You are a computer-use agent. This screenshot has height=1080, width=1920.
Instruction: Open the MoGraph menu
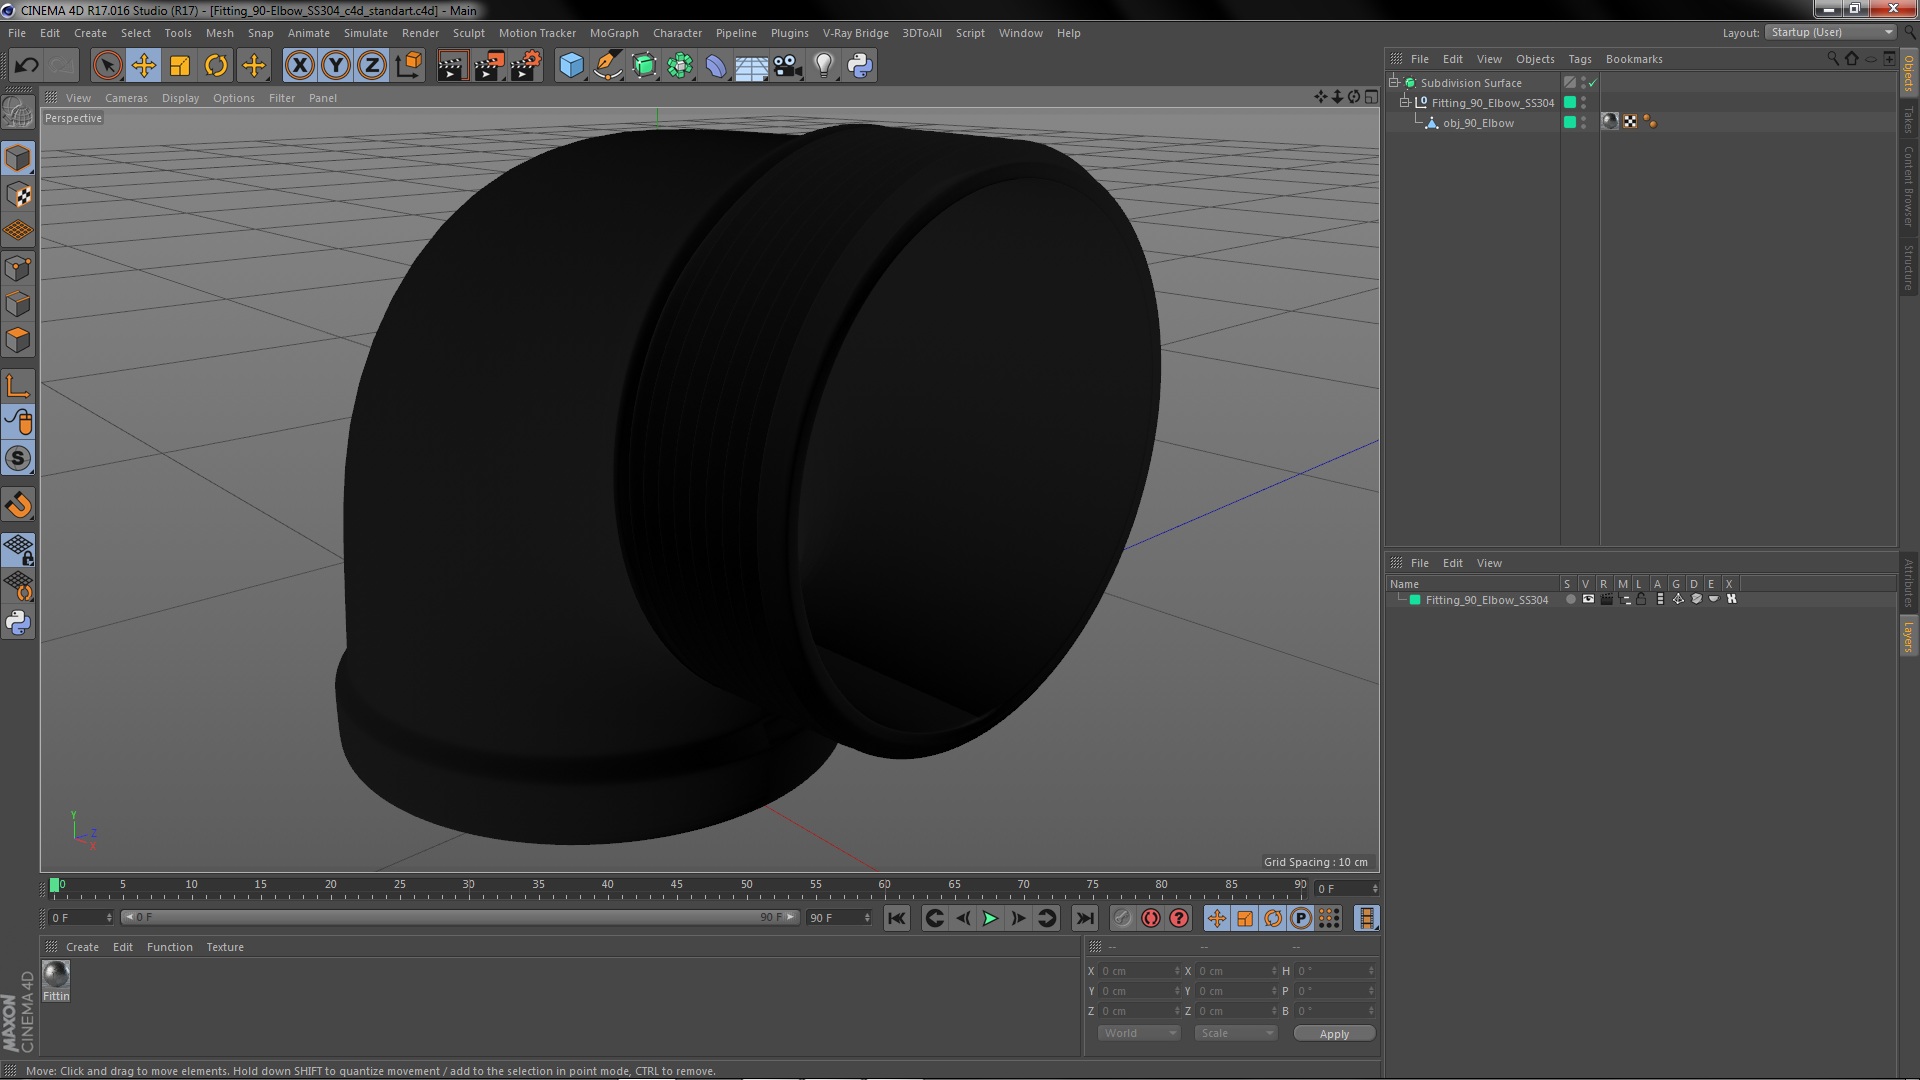point(613,33)
